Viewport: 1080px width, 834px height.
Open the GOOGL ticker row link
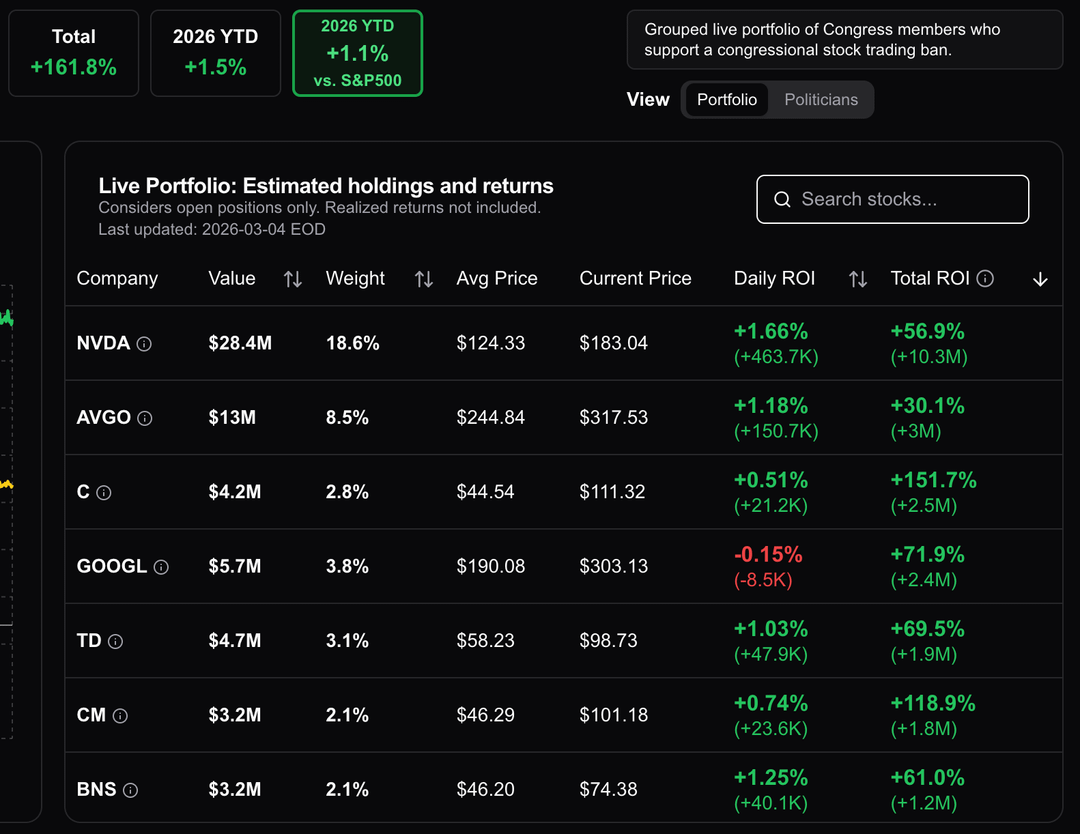(x=111, y=567)
